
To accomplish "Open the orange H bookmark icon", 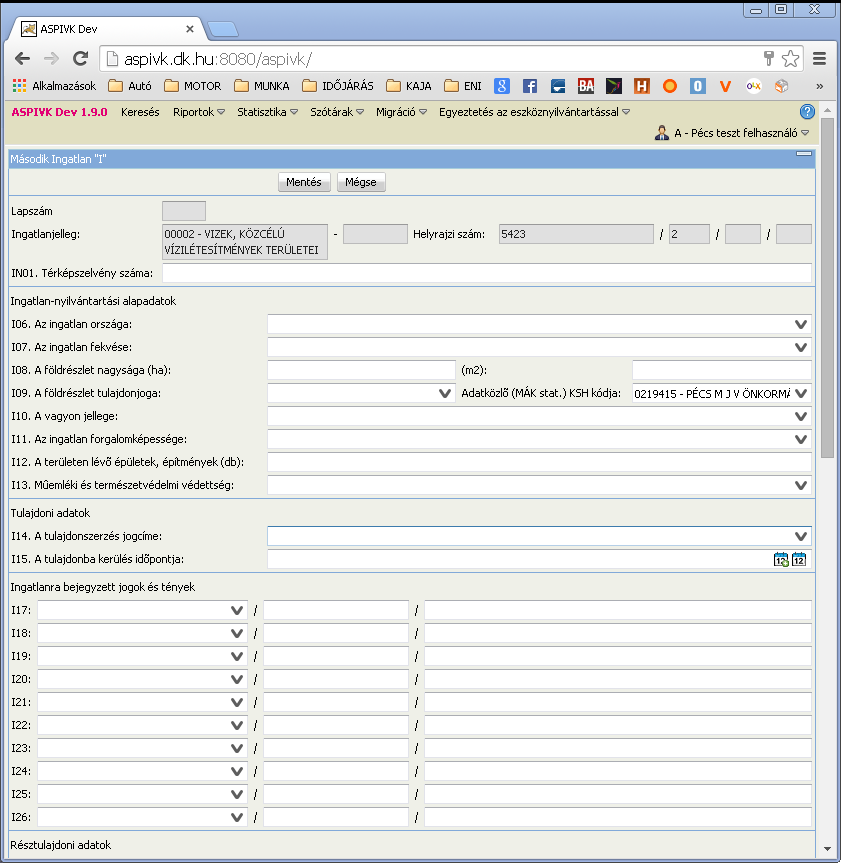I will point(642,86).
